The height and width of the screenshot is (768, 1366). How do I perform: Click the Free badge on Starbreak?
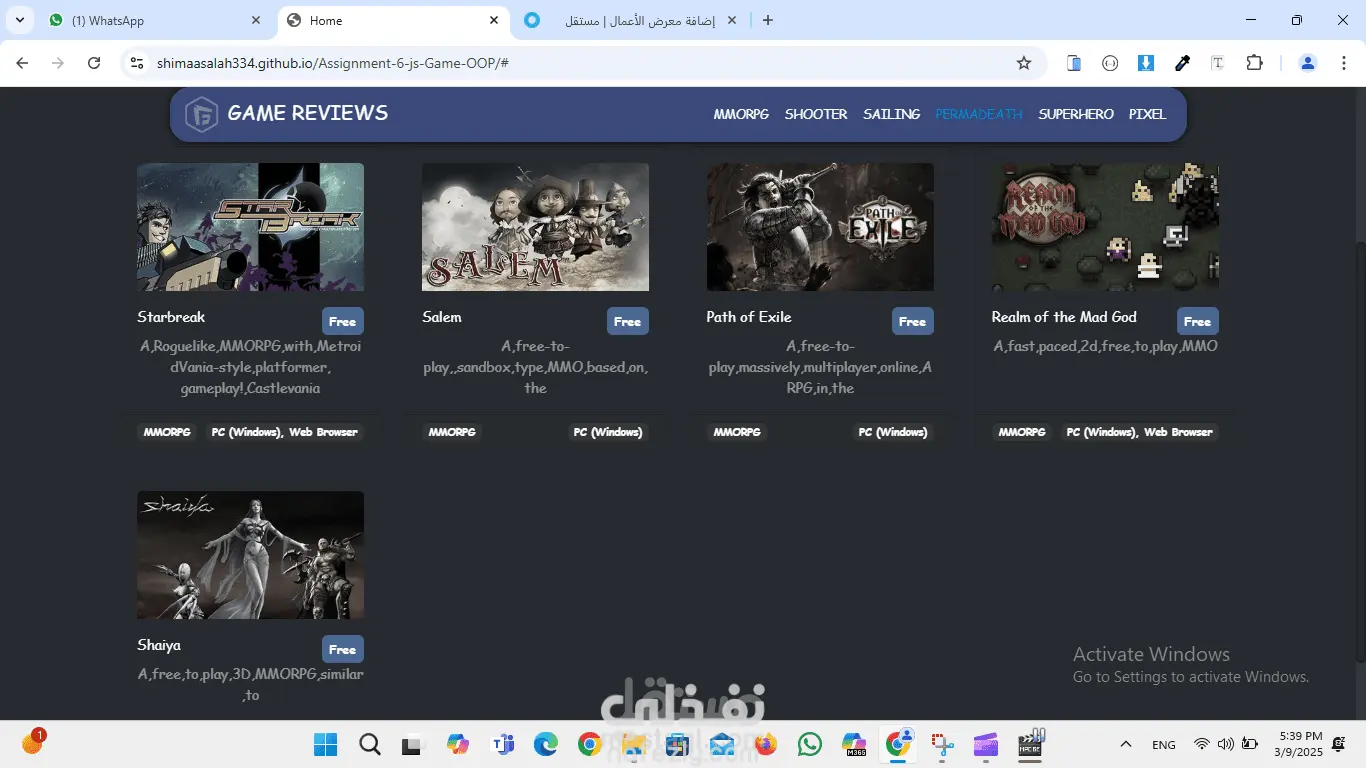pos(343,321)
